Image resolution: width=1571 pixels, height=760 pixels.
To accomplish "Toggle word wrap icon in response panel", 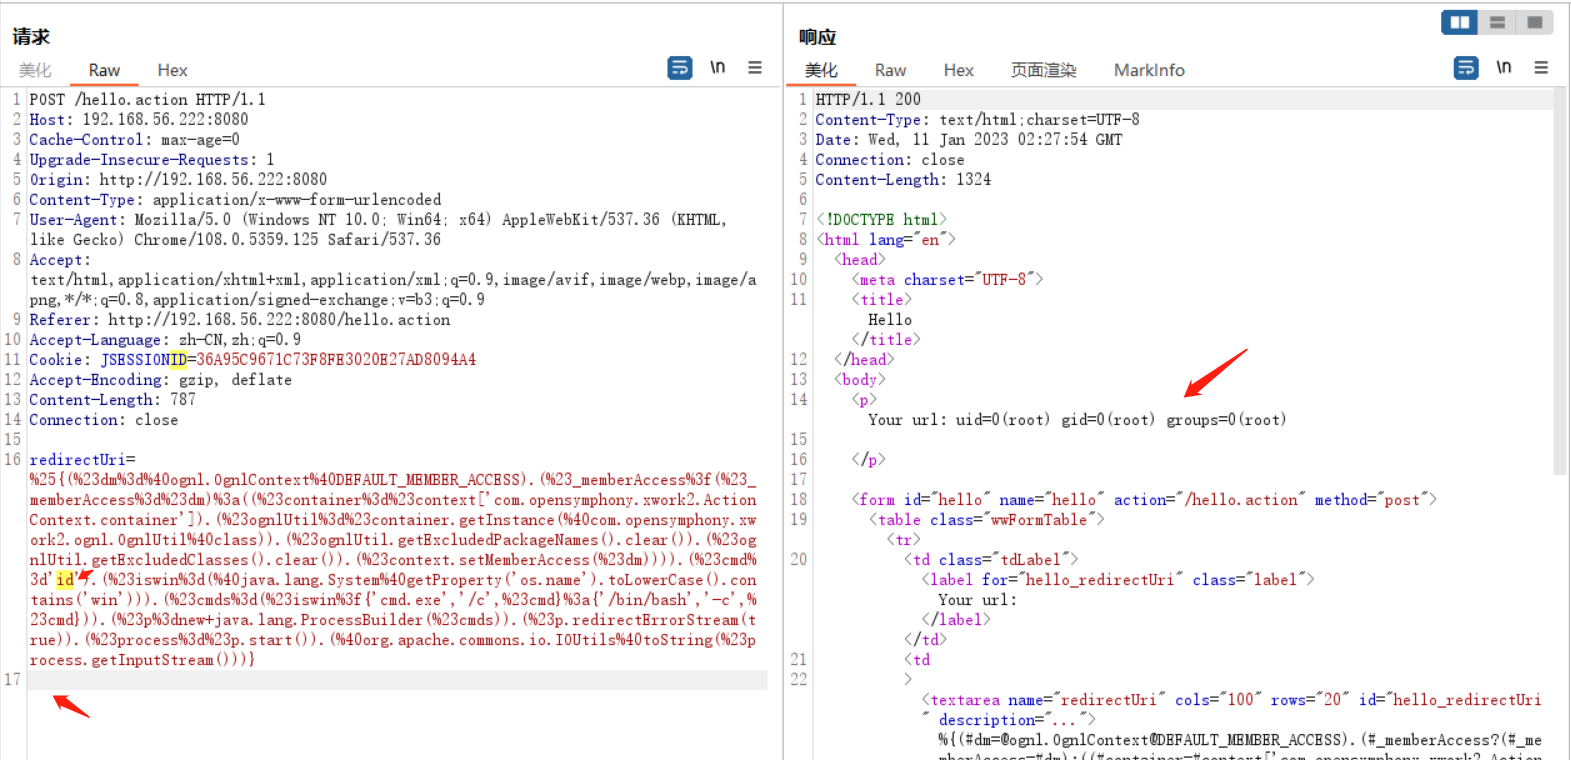I will pos(1465,68).
